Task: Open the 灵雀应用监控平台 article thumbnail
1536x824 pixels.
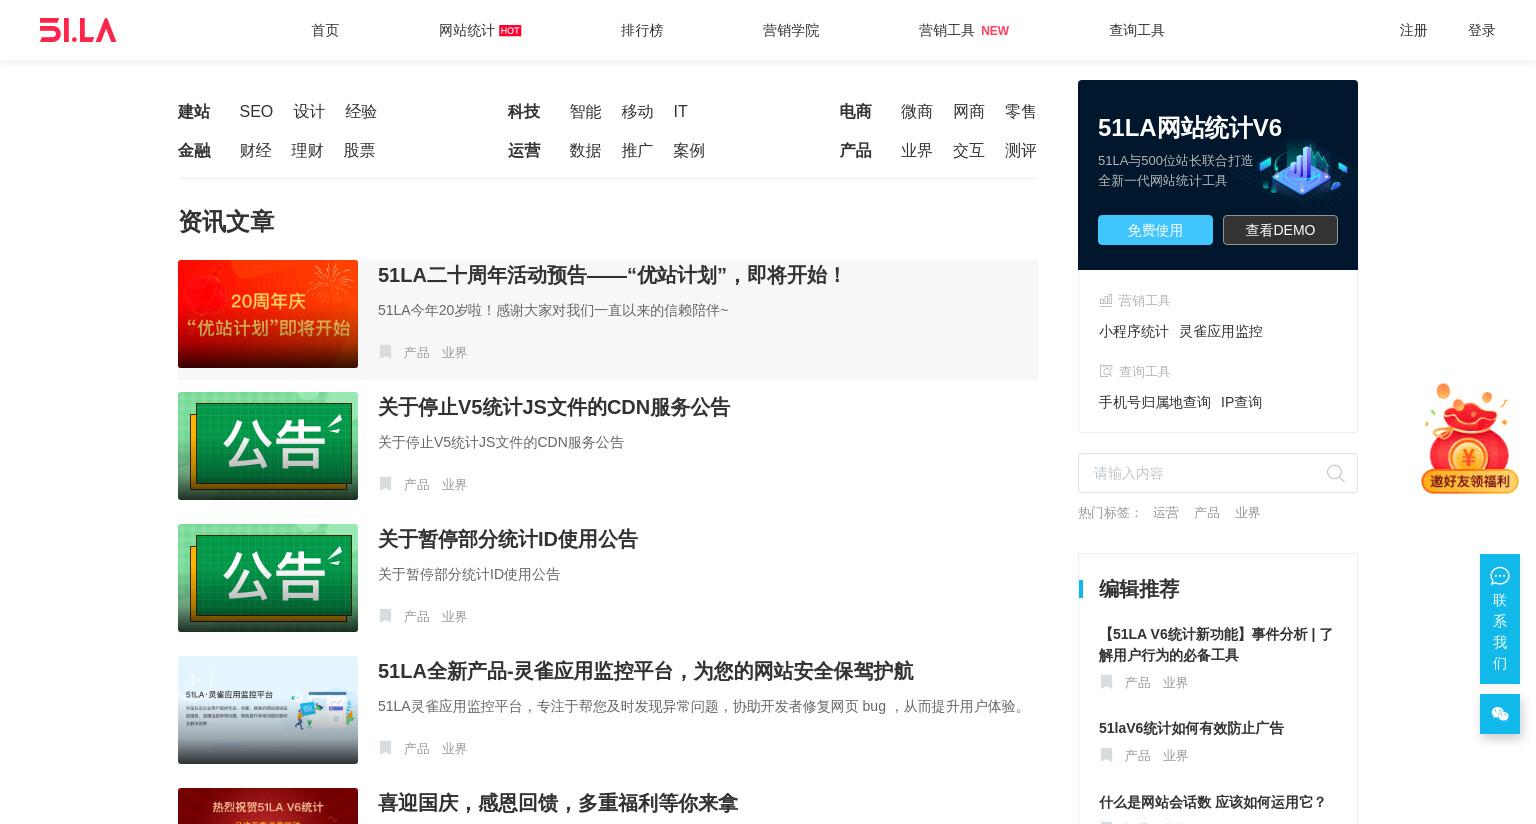Action: (268, 710)
